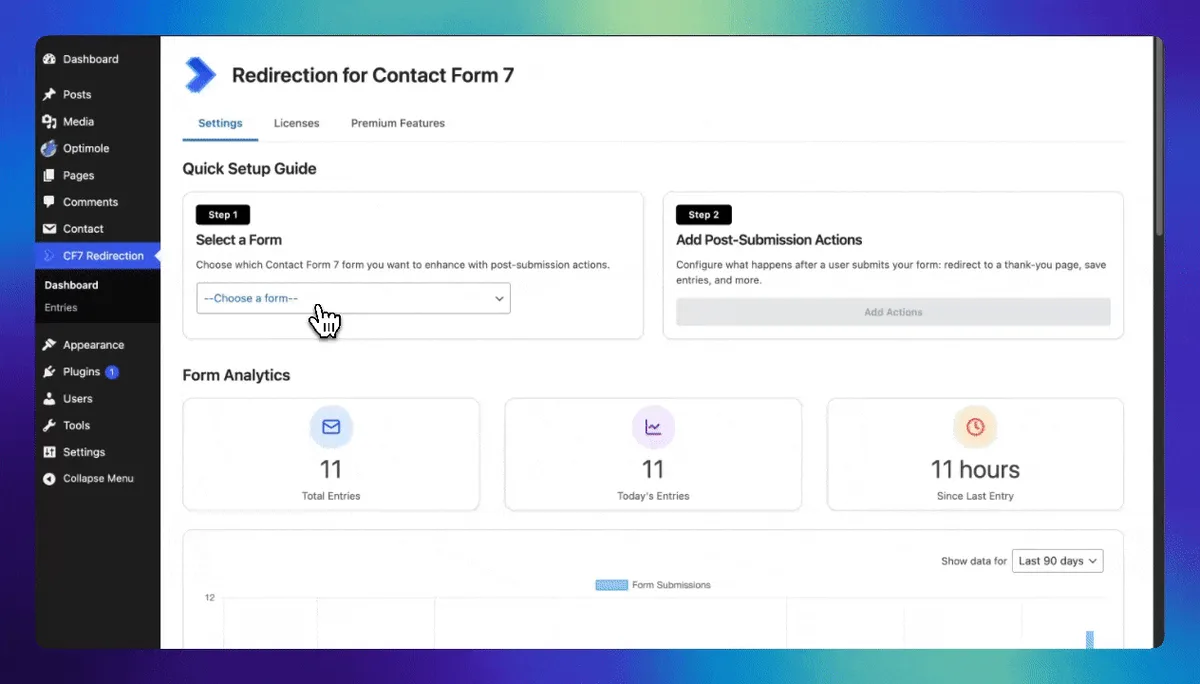1200x684 pixels.
Task: Click the Tools wrench icon
Action: pyautogui.click(x=49, y=426)
